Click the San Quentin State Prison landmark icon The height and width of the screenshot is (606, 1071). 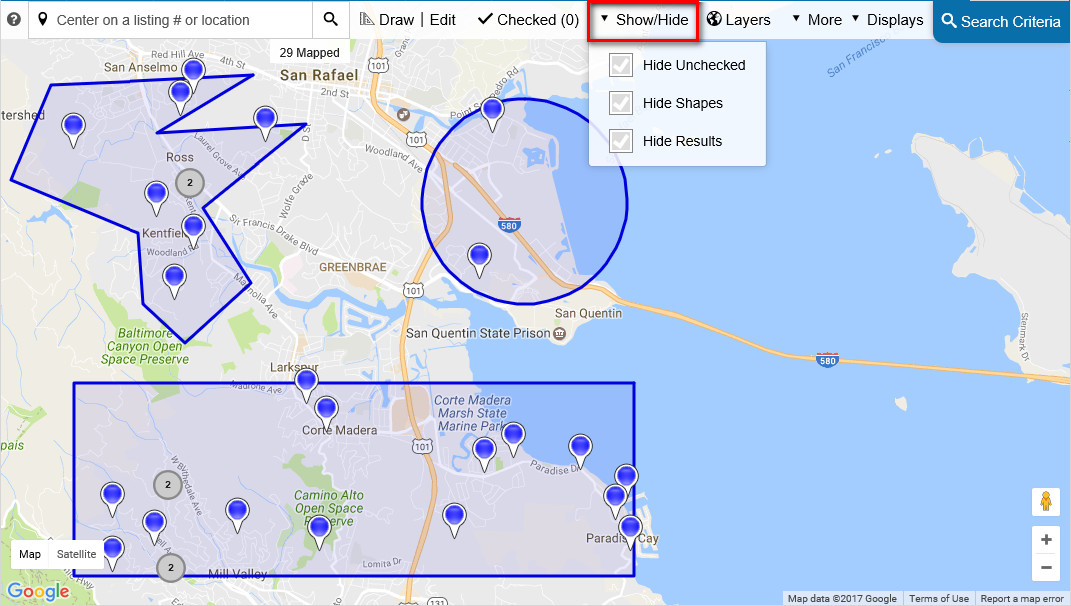click(x=559, y=333)
